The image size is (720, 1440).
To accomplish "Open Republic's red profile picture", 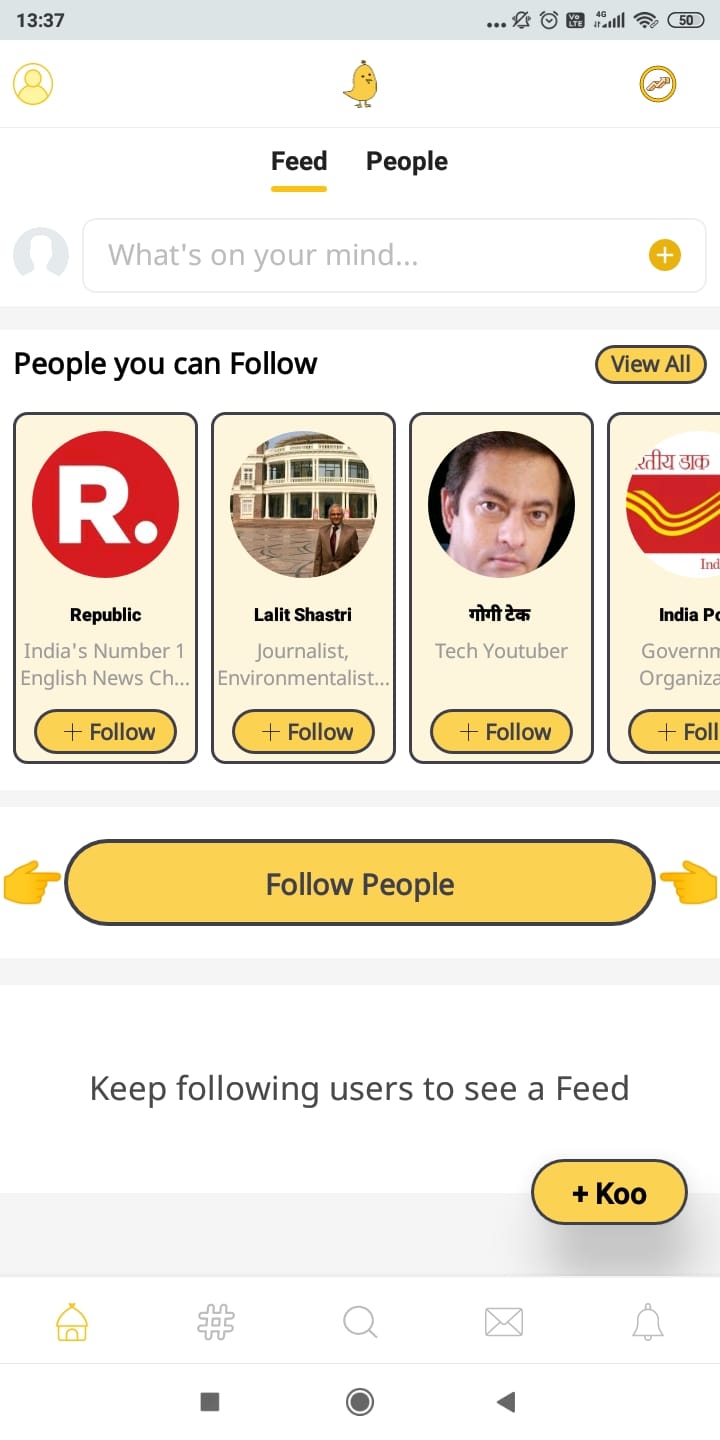I will (106, 505).
